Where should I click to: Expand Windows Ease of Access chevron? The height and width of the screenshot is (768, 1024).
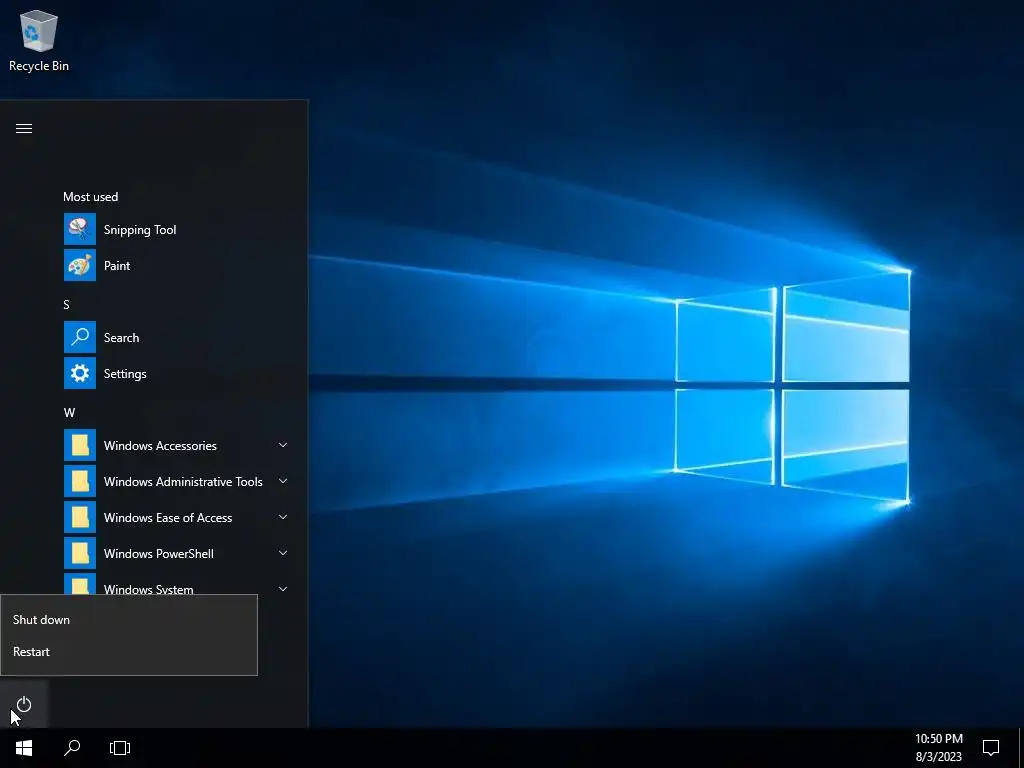[x=283, y=517]
